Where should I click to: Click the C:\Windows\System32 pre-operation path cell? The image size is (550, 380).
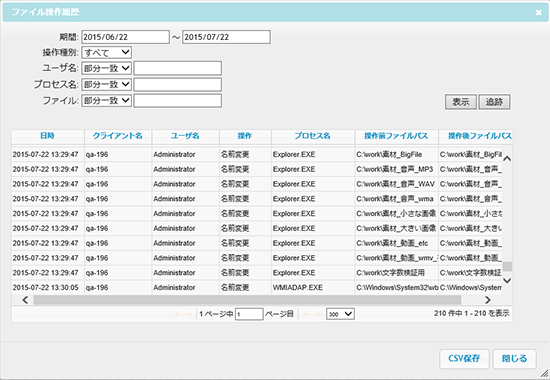tap(396, 287)
